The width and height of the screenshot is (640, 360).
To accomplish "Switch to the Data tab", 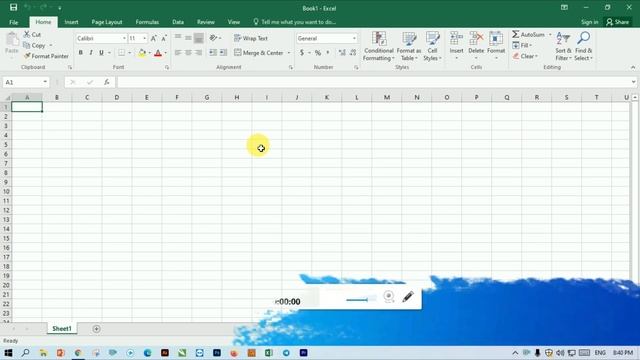I will (178, 22).
